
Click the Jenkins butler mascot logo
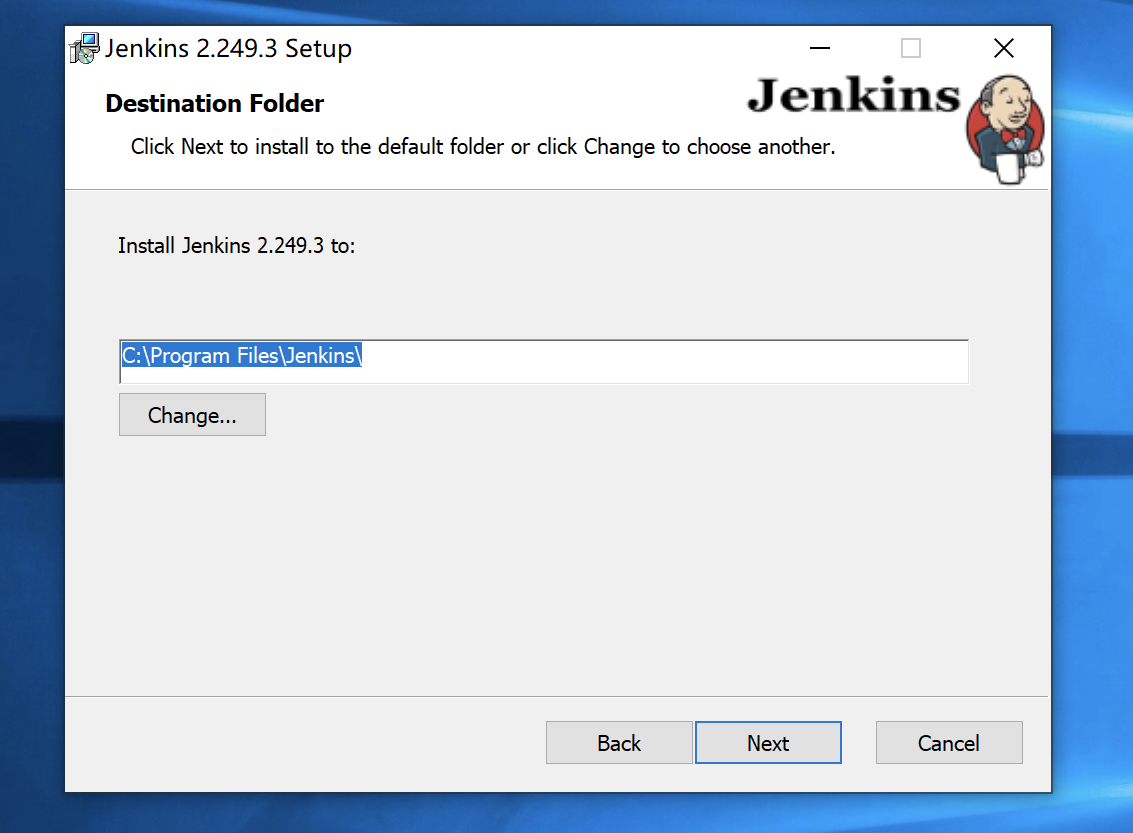click(1005, 129)
